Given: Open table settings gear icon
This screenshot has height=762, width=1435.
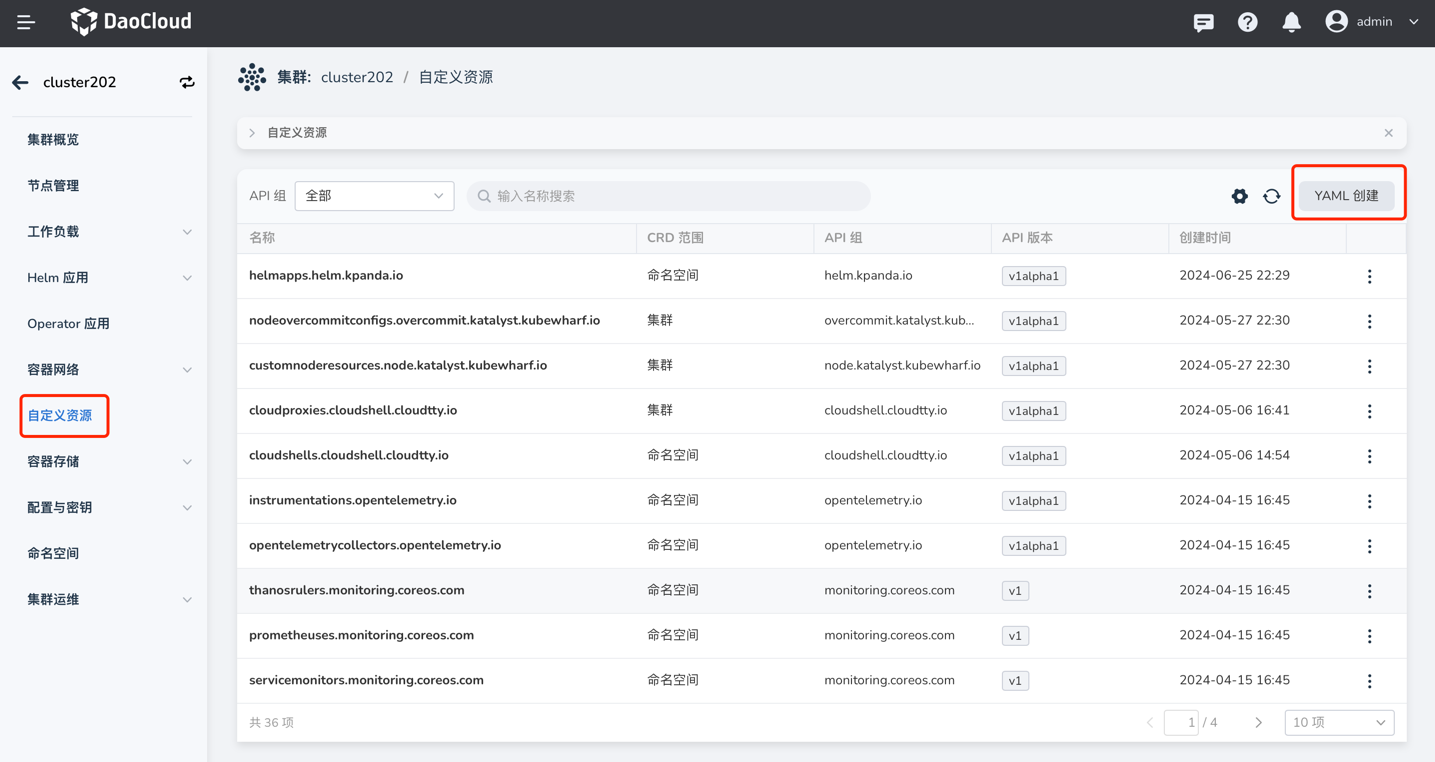Looking at the screenshot, I should [1239, 197].
